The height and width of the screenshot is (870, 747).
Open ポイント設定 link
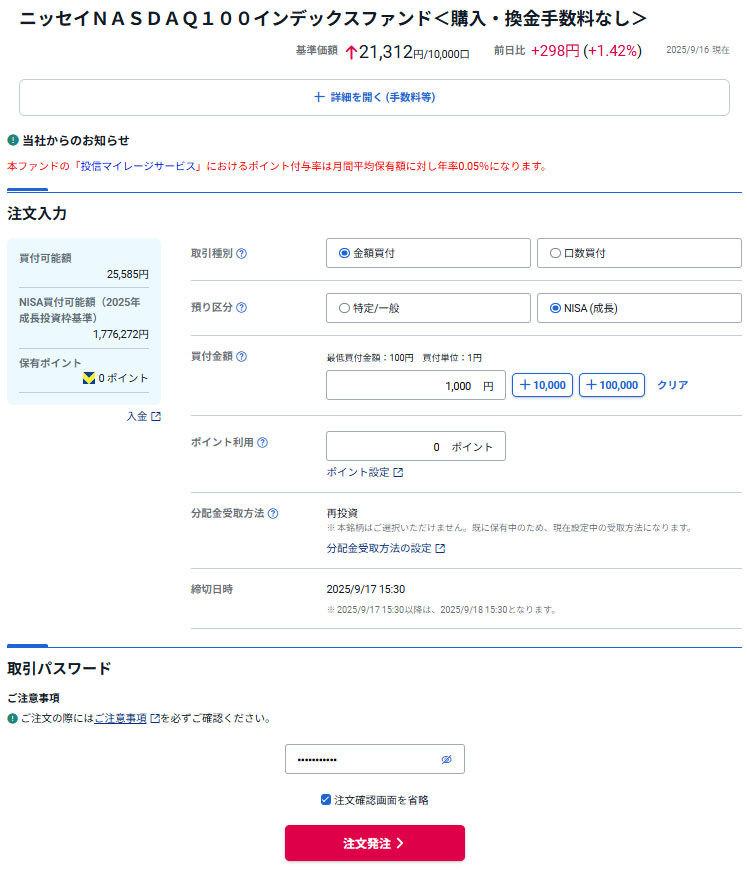364,472
